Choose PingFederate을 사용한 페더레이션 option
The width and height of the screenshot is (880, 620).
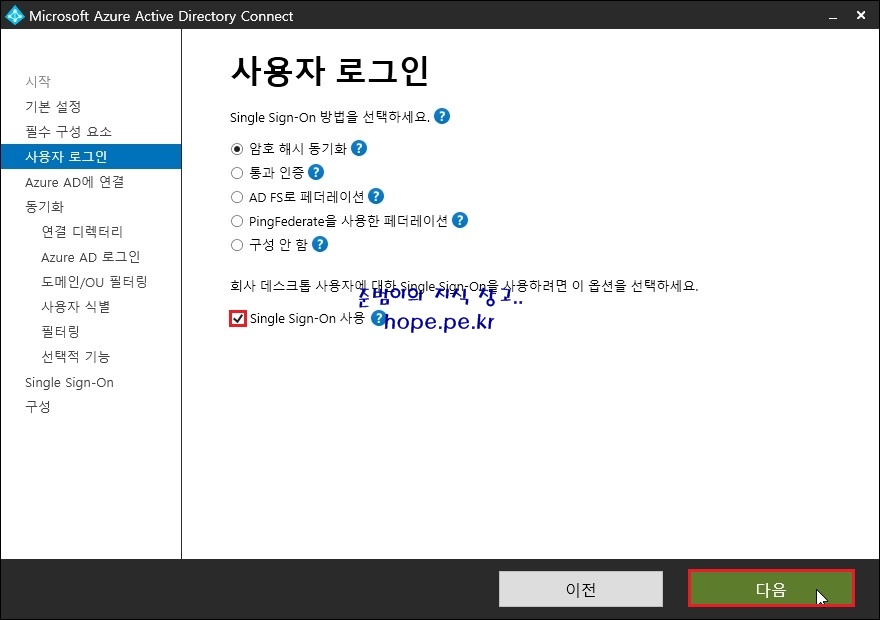tap(237, 221)
